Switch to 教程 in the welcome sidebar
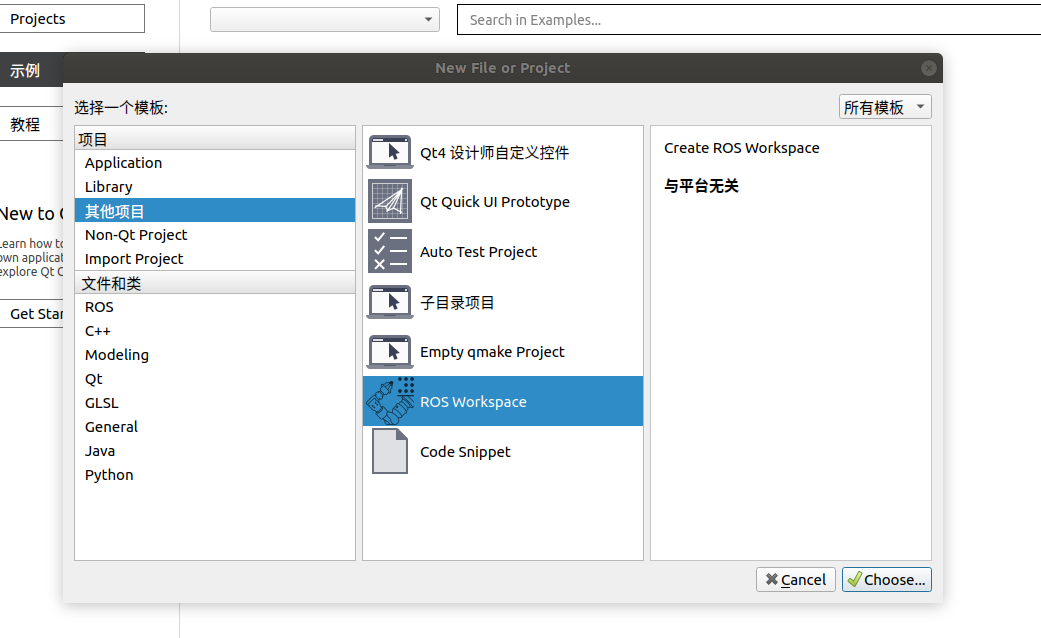The width and height of the screenshot is (1041, 638). [x=32, y=124]
